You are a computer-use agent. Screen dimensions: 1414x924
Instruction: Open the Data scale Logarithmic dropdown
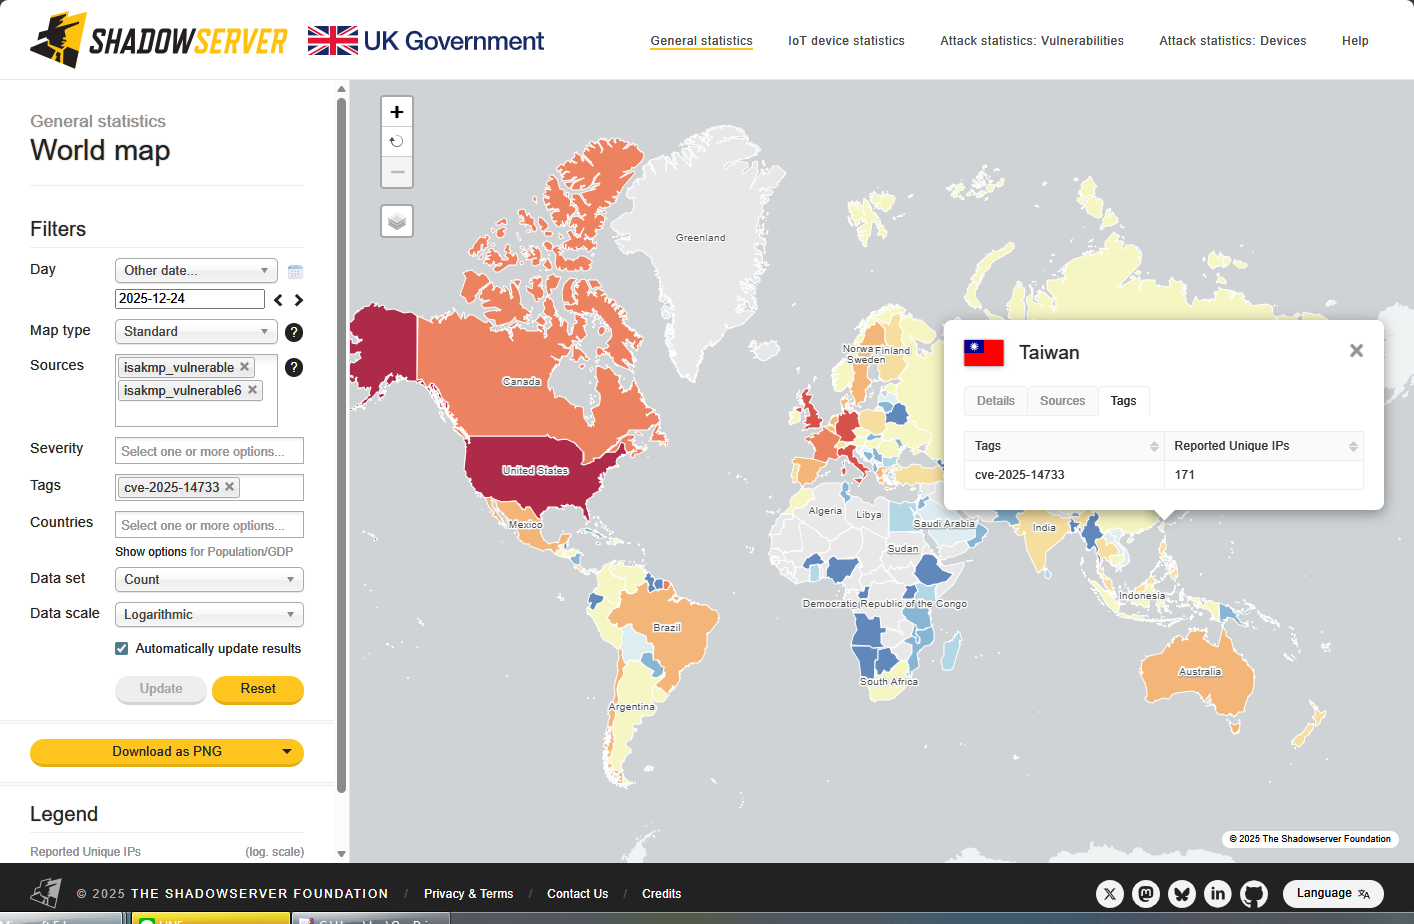pyautogui.click(x=209, y=614)
